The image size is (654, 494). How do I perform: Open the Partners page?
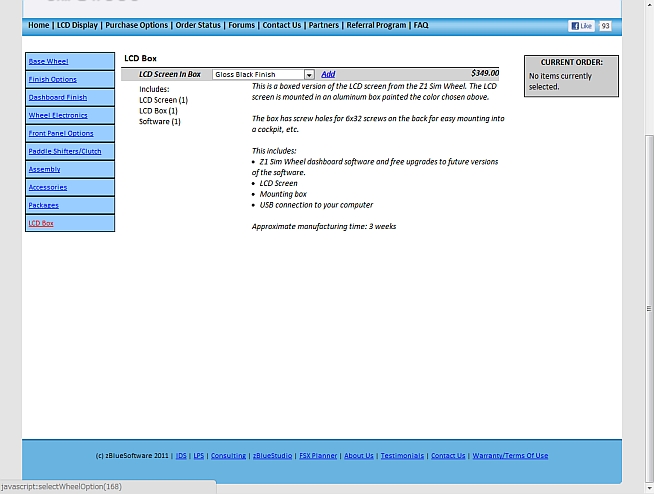pyautogui.click(x=324, y=25)
